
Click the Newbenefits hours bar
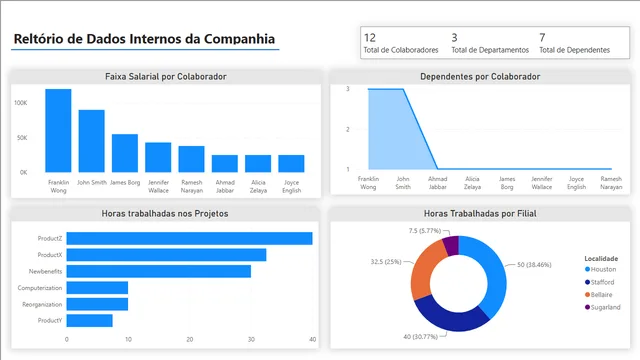(159, 271)
